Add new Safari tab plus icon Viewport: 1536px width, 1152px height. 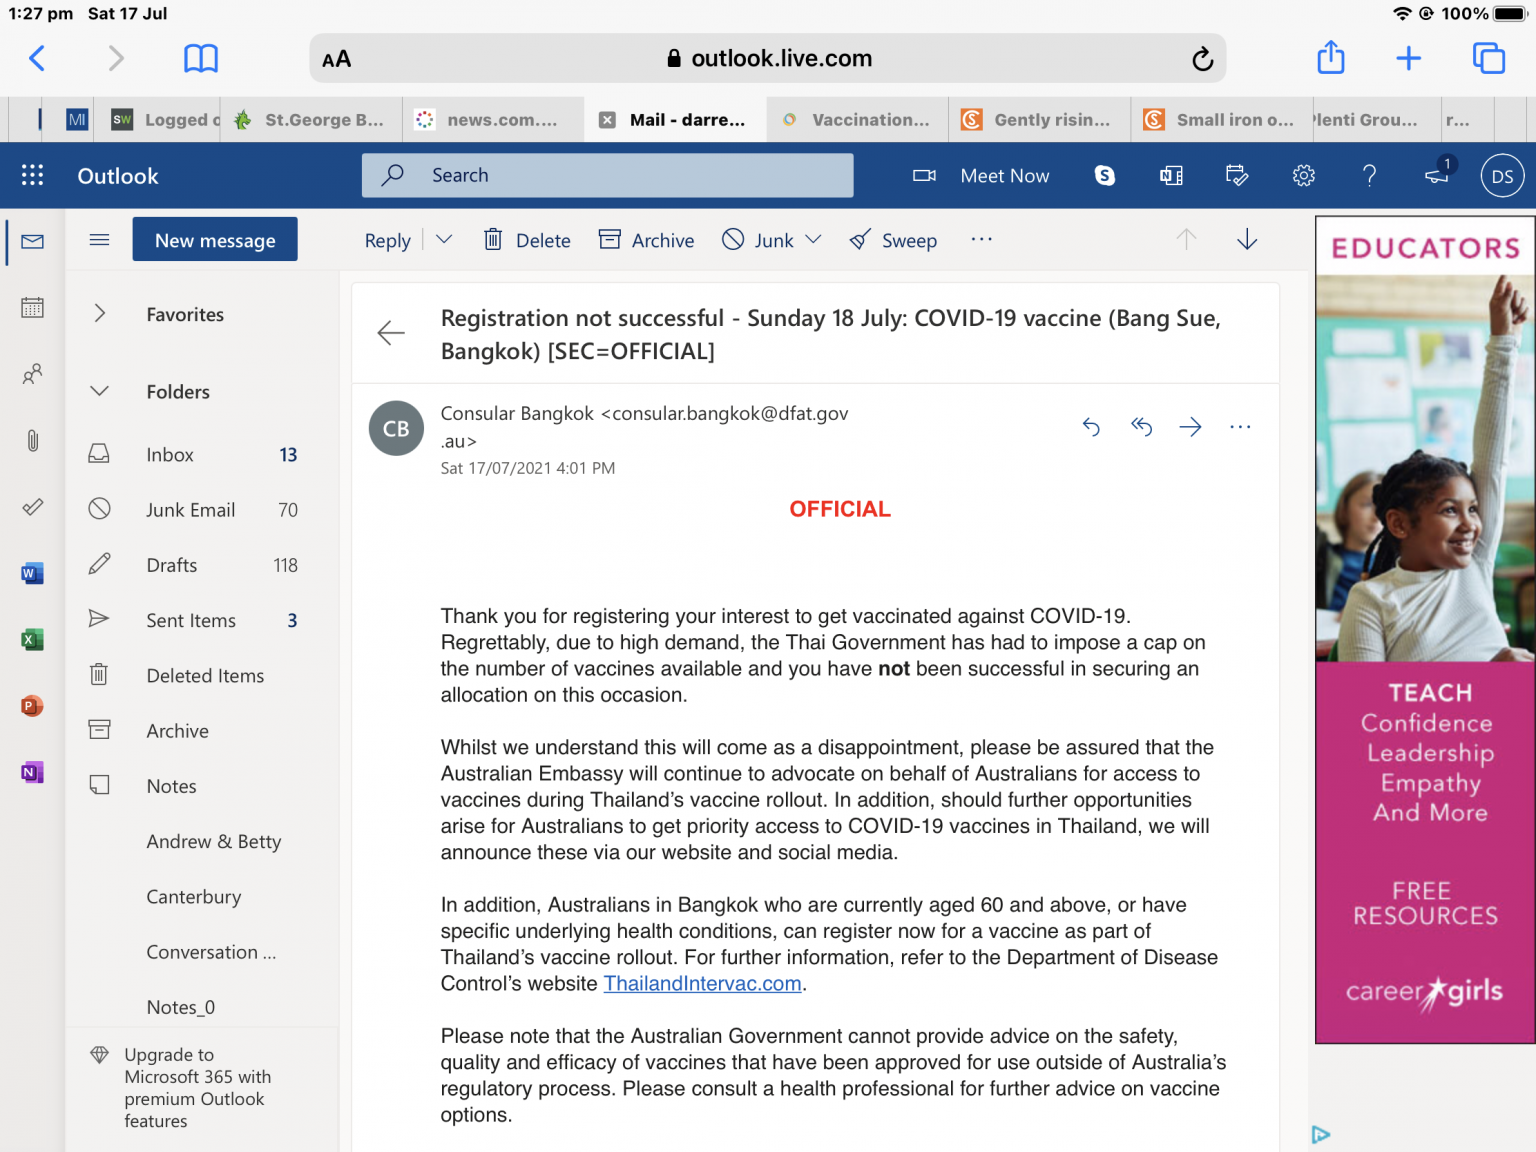(x=1408, y=58)
